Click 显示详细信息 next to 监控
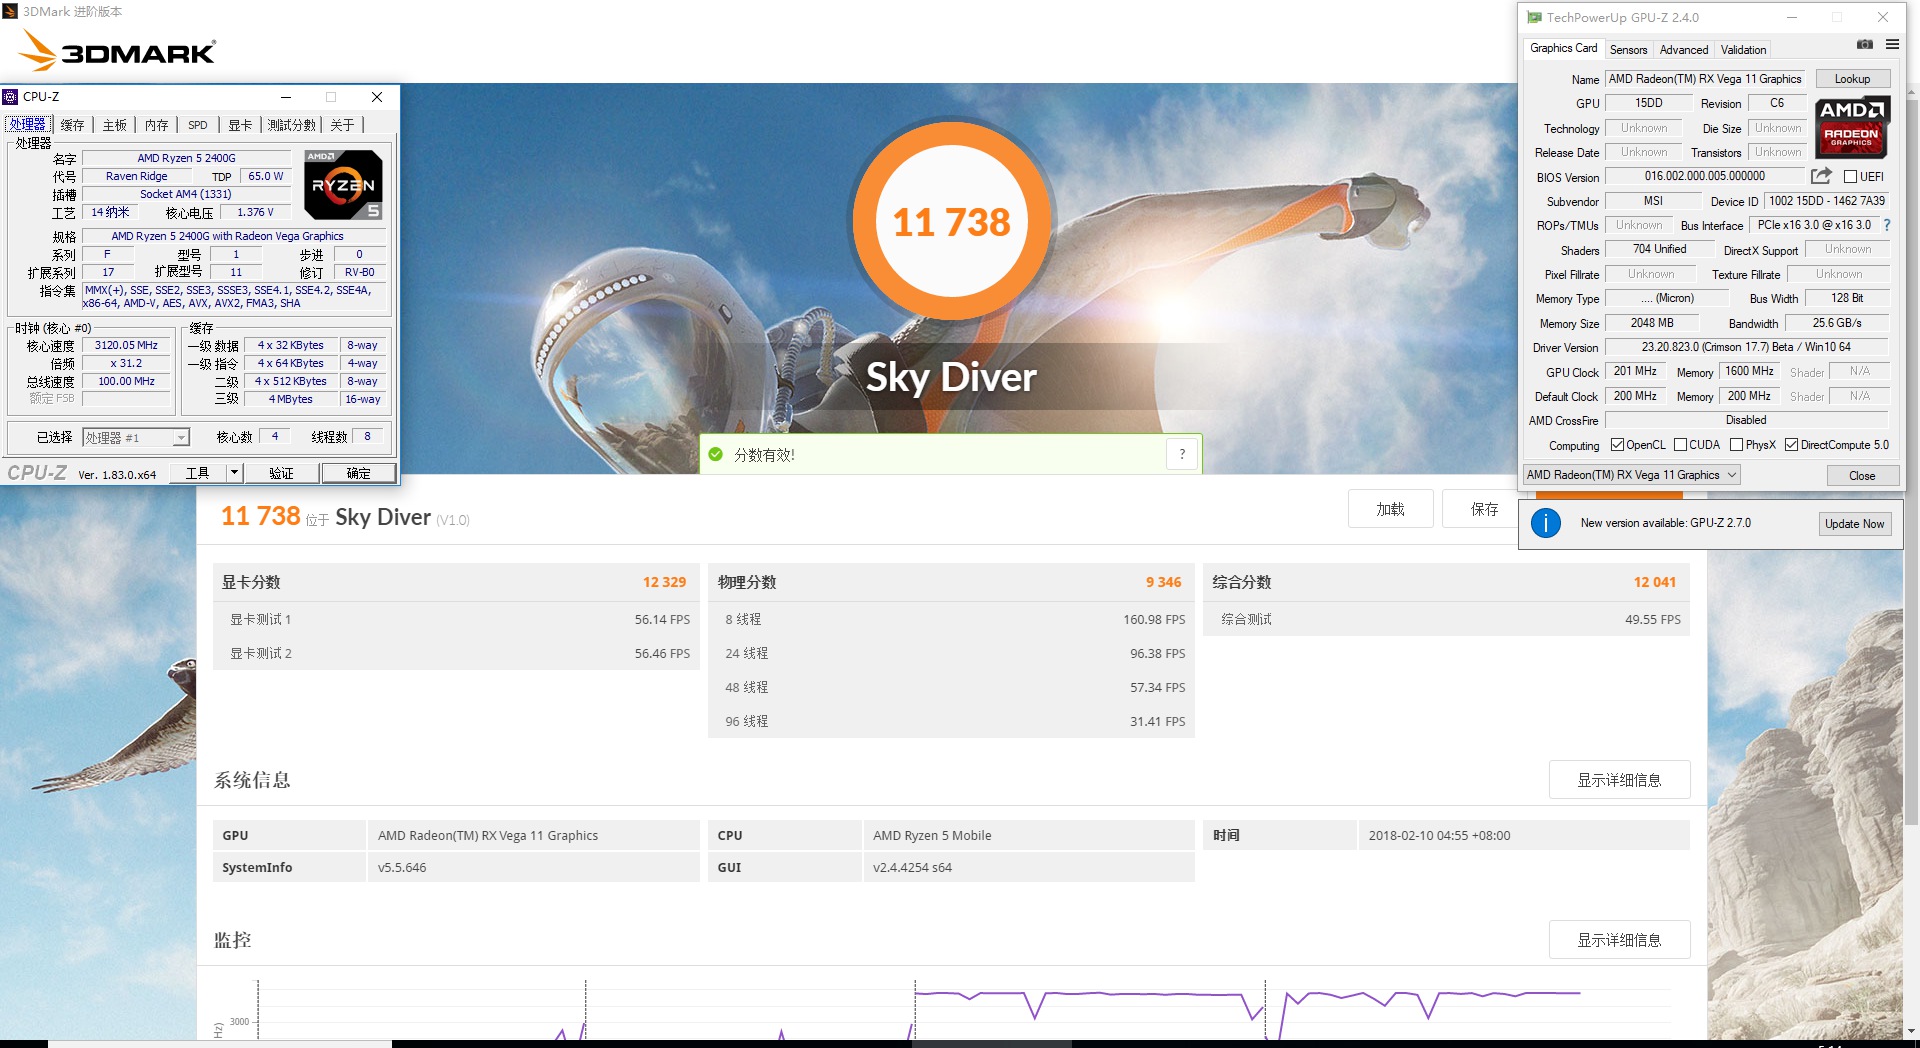The height and width of the screenshot is (1048, 1920). (x=1619, y=940)
